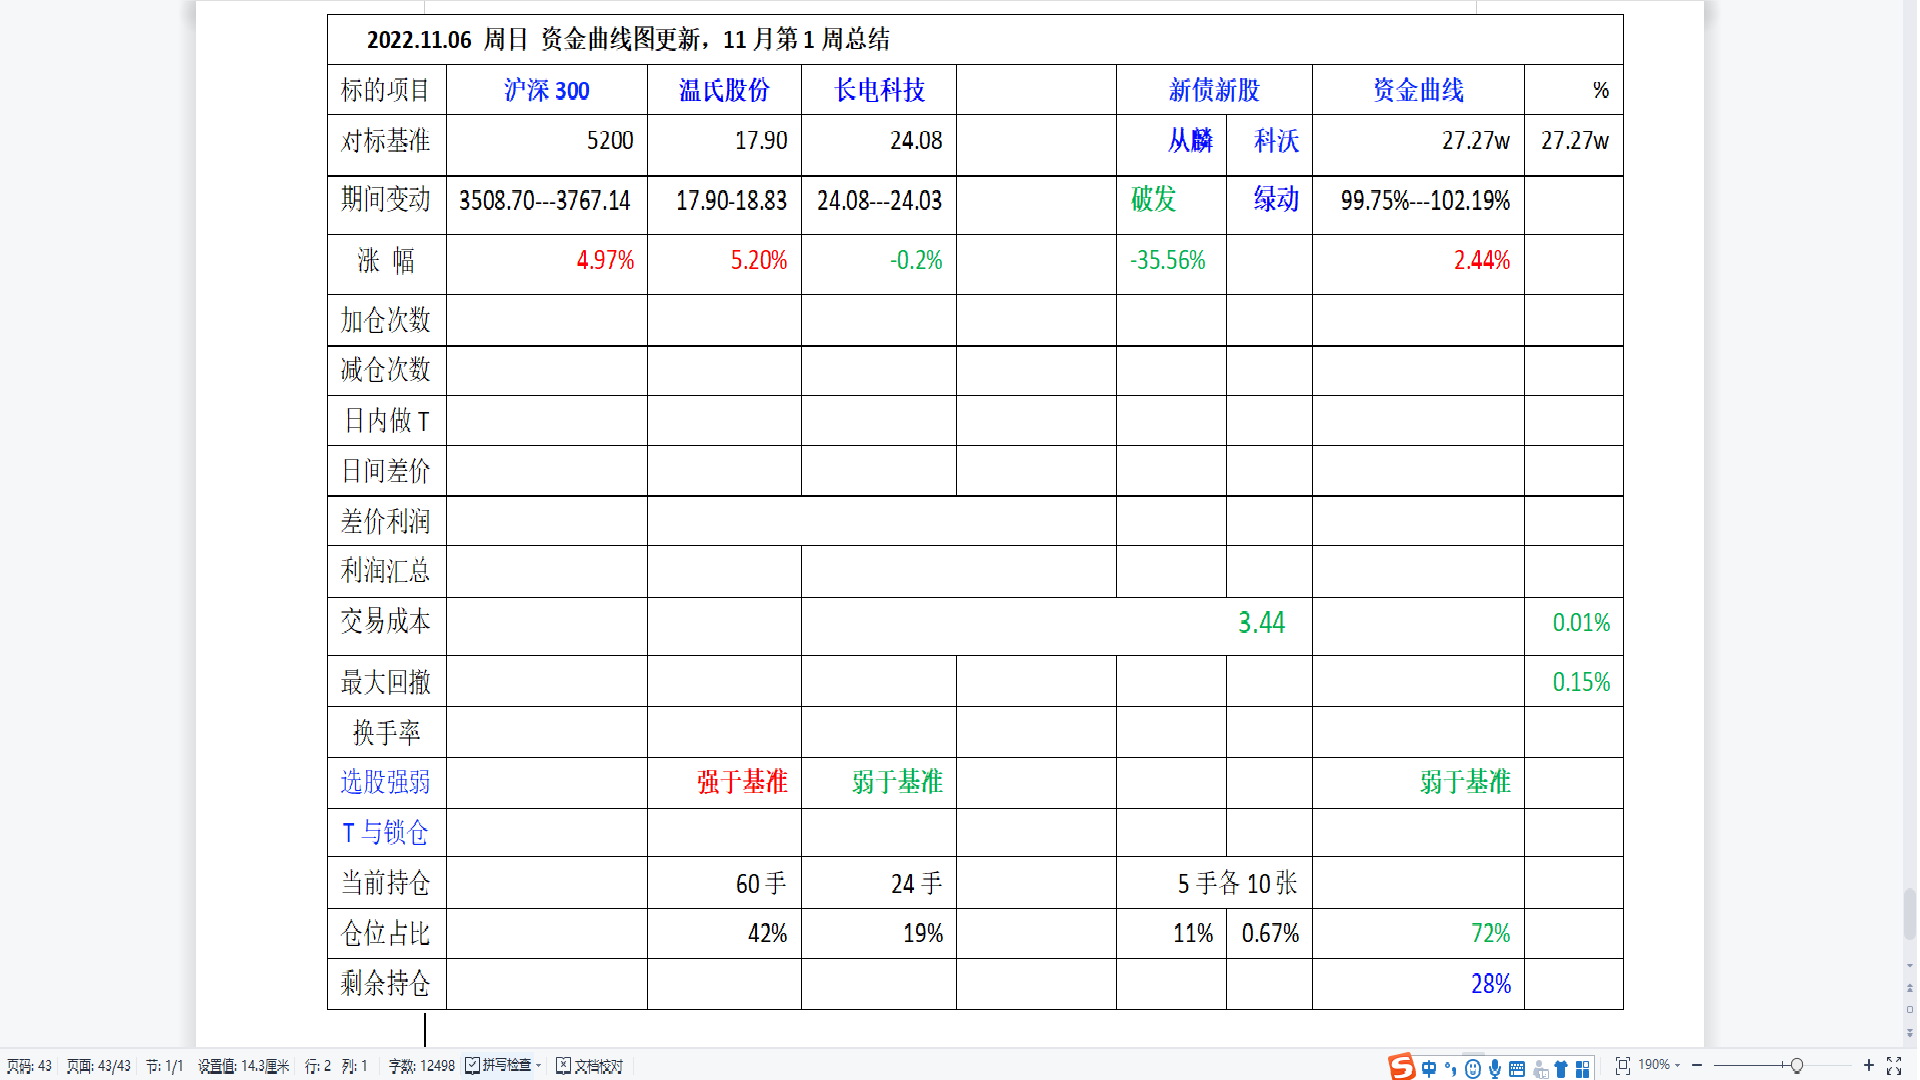Open the 190% zoom level dropdown
This screenshot has height=1080, width=1920.
tap(1658, 1065)
